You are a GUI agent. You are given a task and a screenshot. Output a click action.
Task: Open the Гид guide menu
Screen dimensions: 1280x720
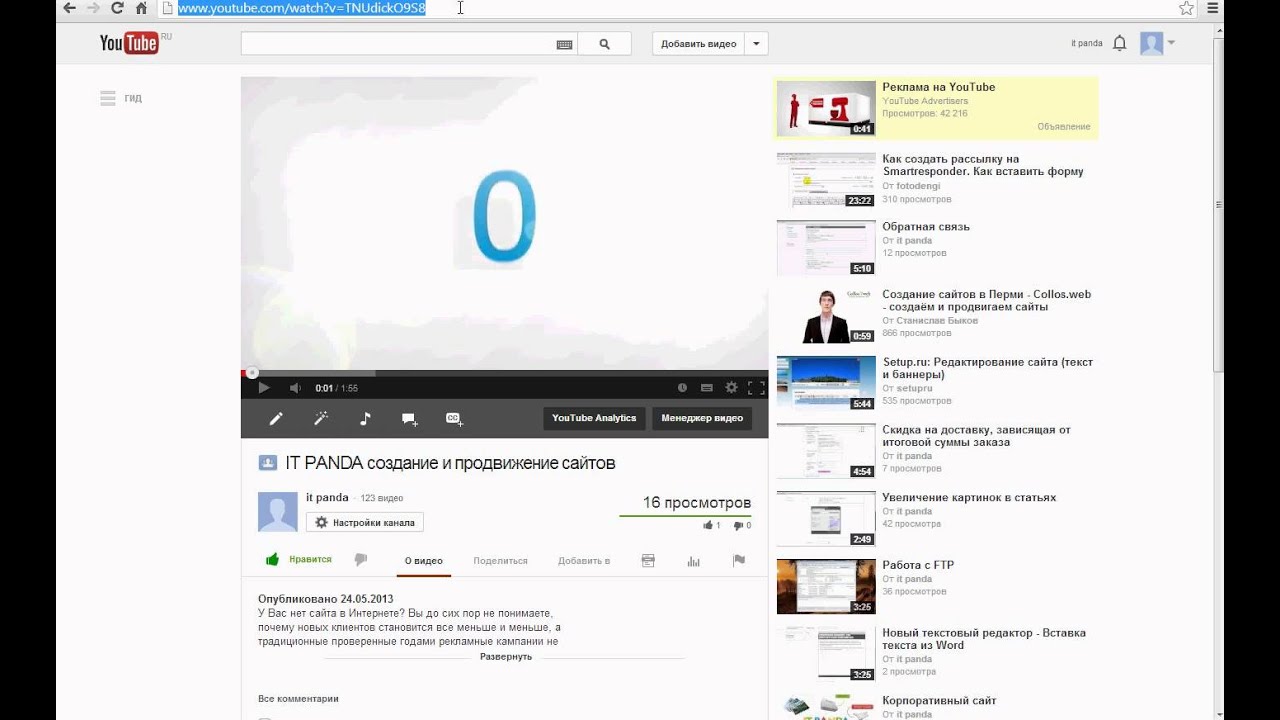121,98
